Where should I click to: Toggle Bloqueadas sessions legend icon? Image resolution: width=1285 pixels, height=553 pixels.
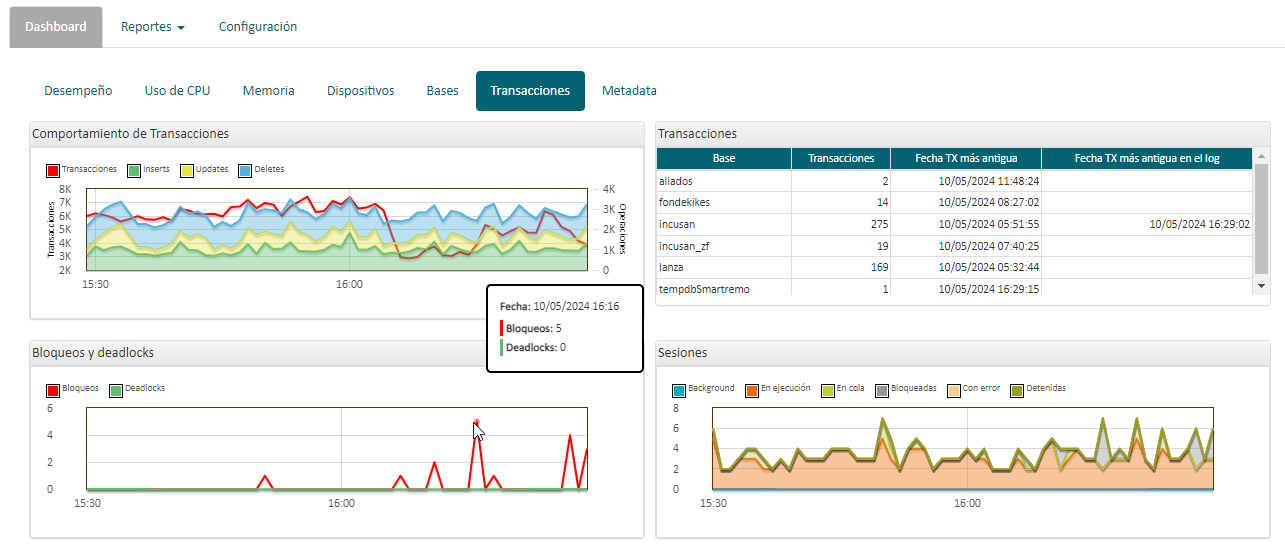(x=882, y=389)
